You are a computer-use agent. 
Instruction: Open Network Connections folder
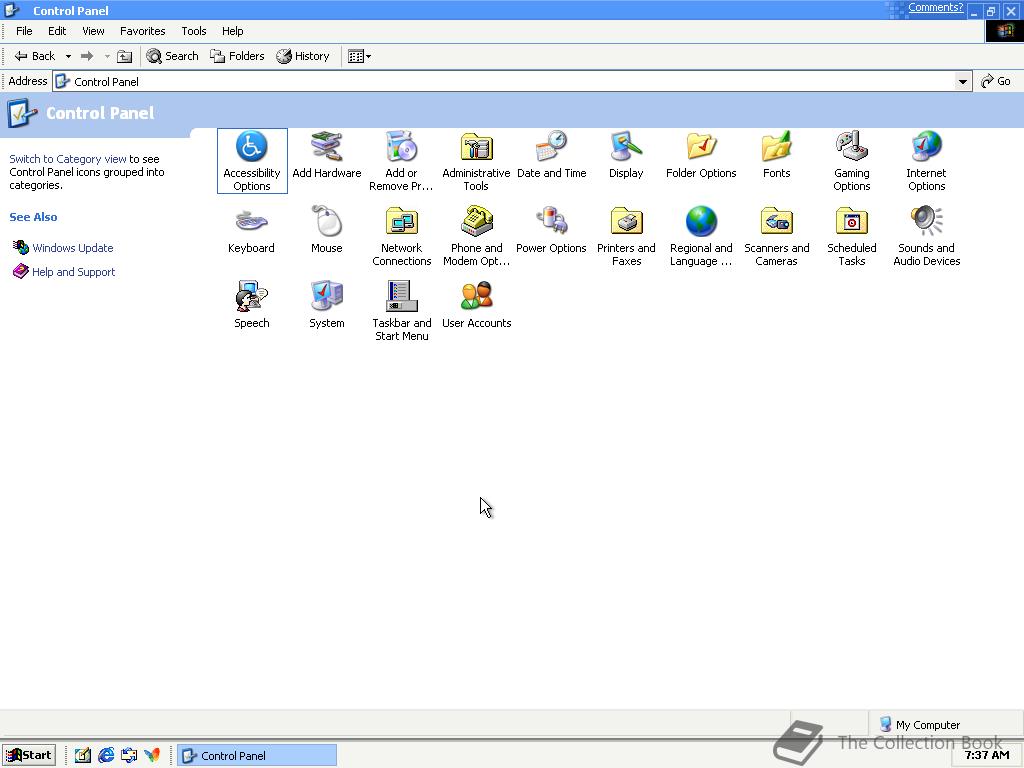(402, 236)
